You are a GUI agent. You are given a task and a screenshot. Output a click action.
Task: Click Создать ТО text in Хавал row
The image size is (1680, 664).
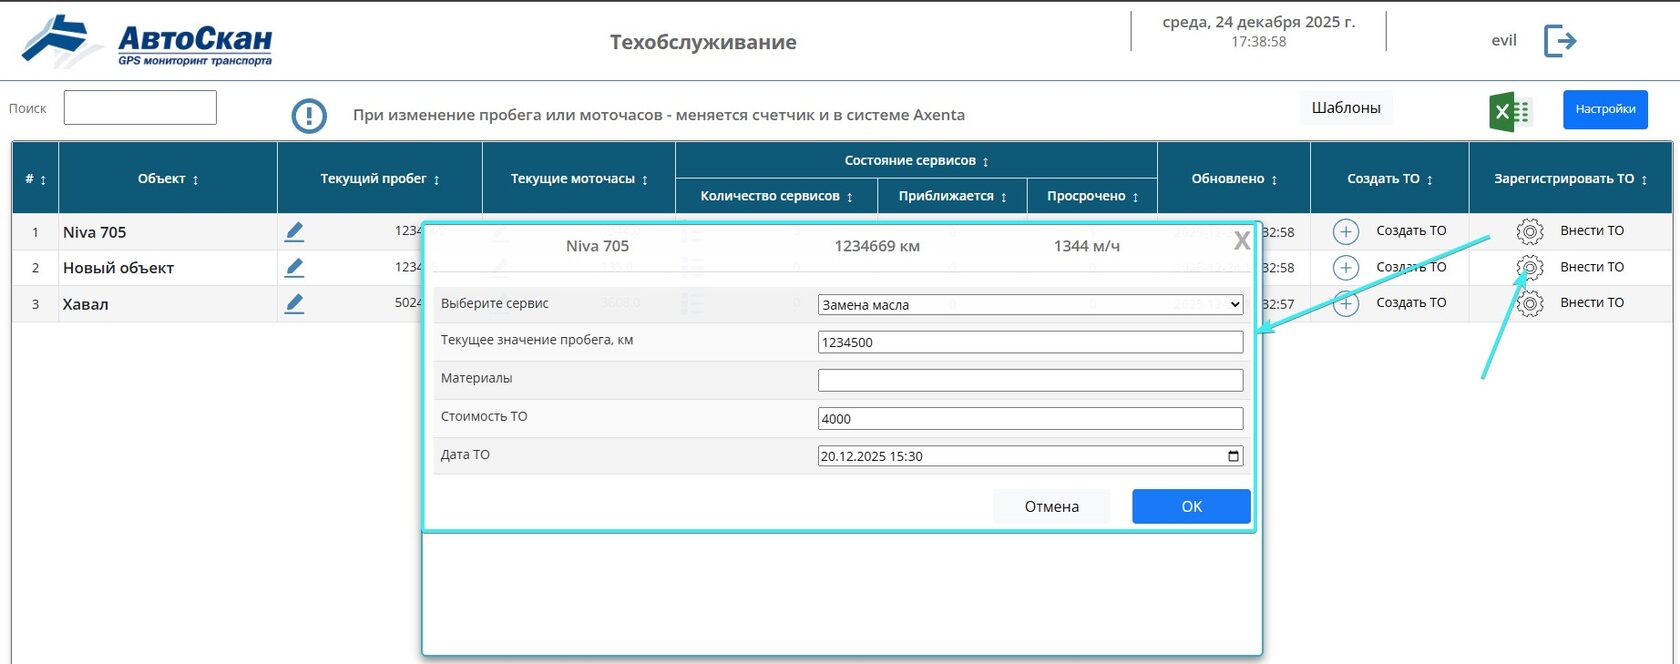tap(1411, 303)
